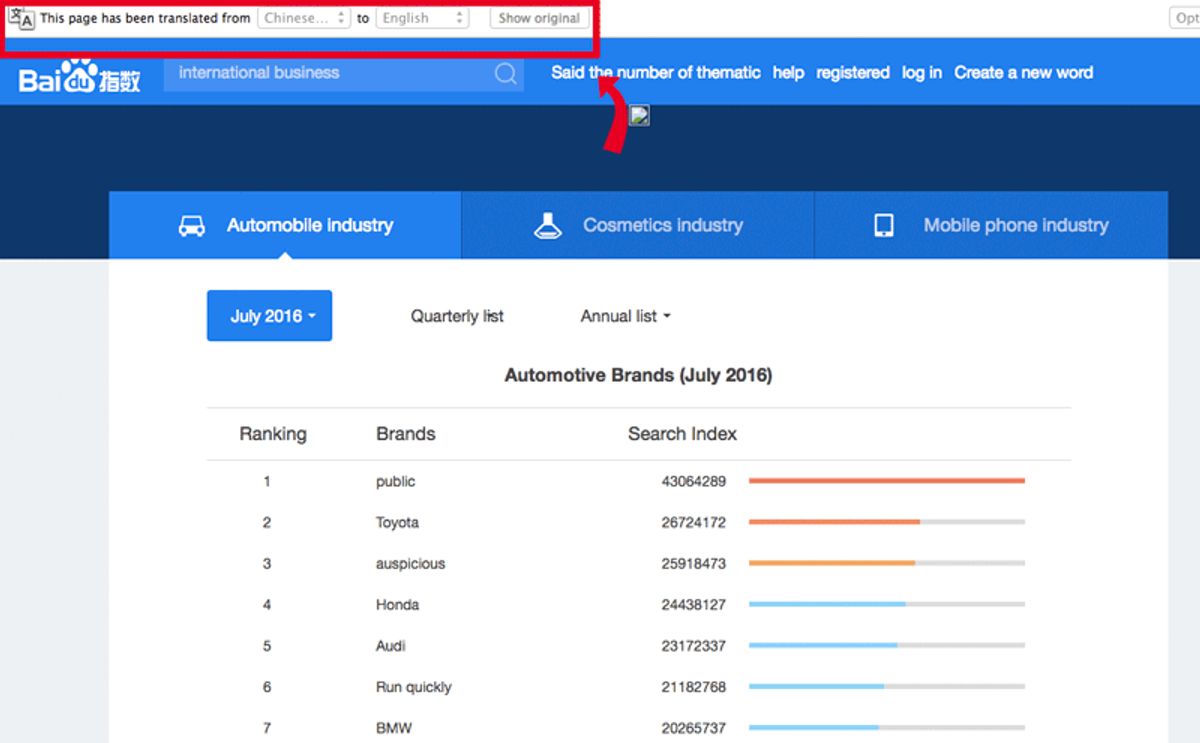1200x743 pixels.
Task: Open the Quarterly list tab
Action: coord(457,316)
